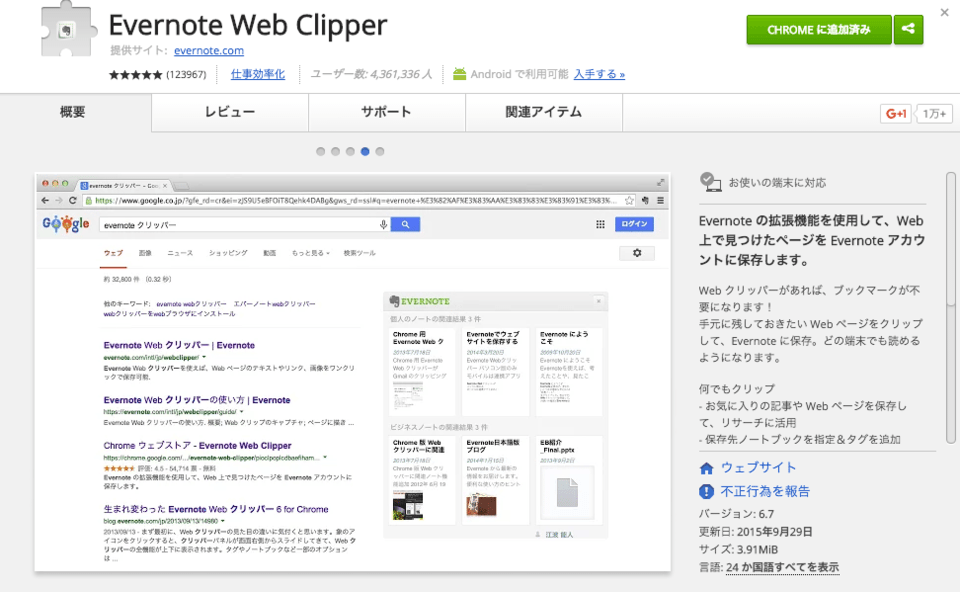Select the first screenshot carousel dot

(321, 152)
